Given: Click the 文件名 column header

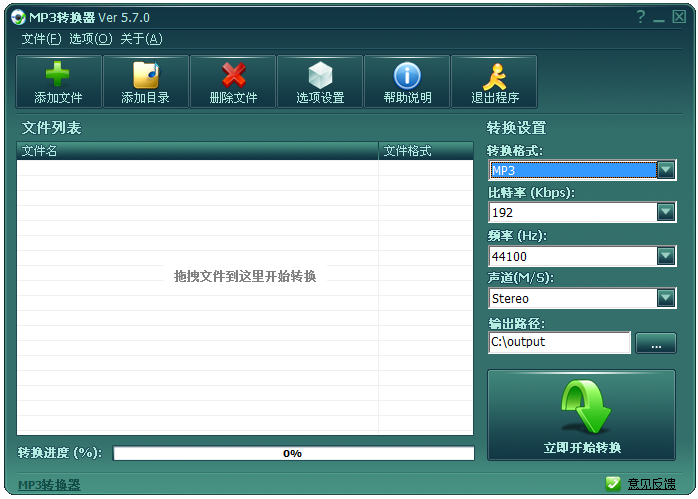Looking at the screenshot, I should point(197,151).
